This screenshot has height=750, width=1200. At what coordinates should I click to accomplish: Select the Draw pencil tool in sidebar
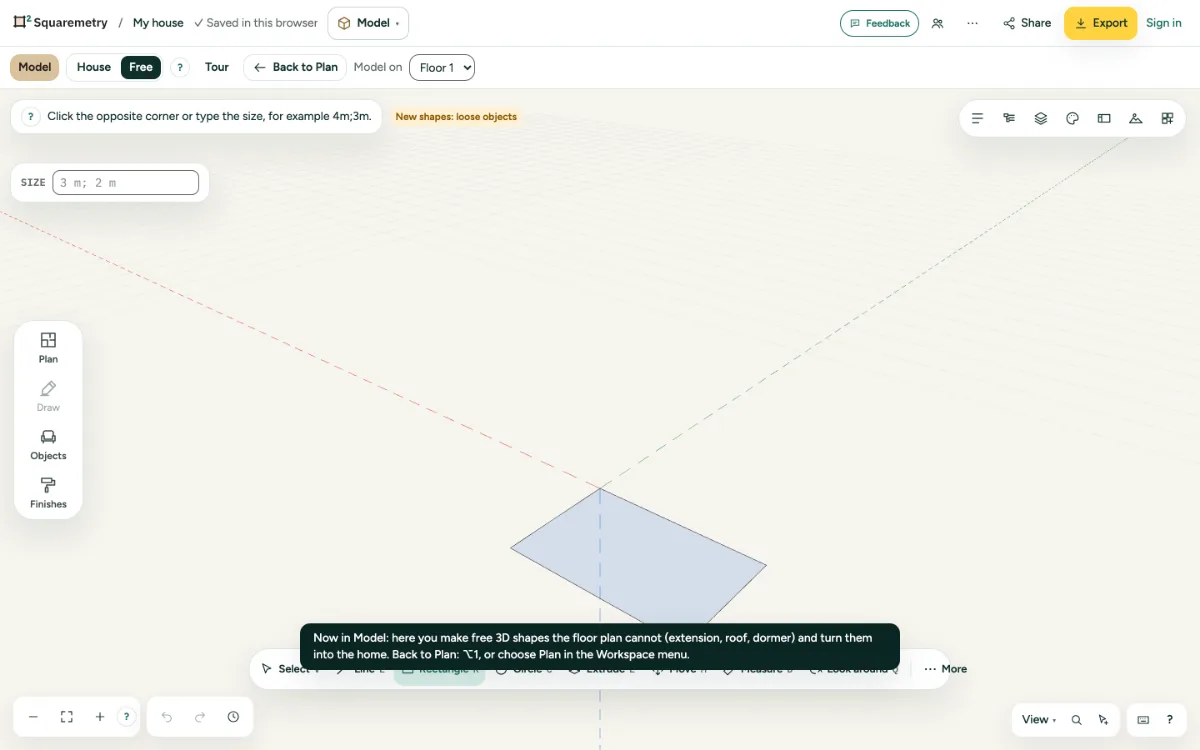48,396
